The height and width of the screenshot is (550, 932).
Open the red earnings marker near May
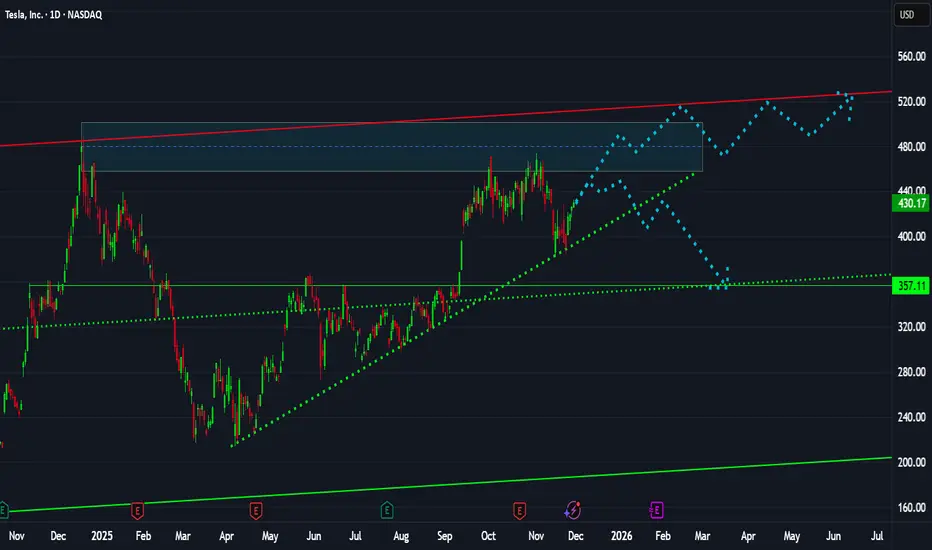(256, 510)
